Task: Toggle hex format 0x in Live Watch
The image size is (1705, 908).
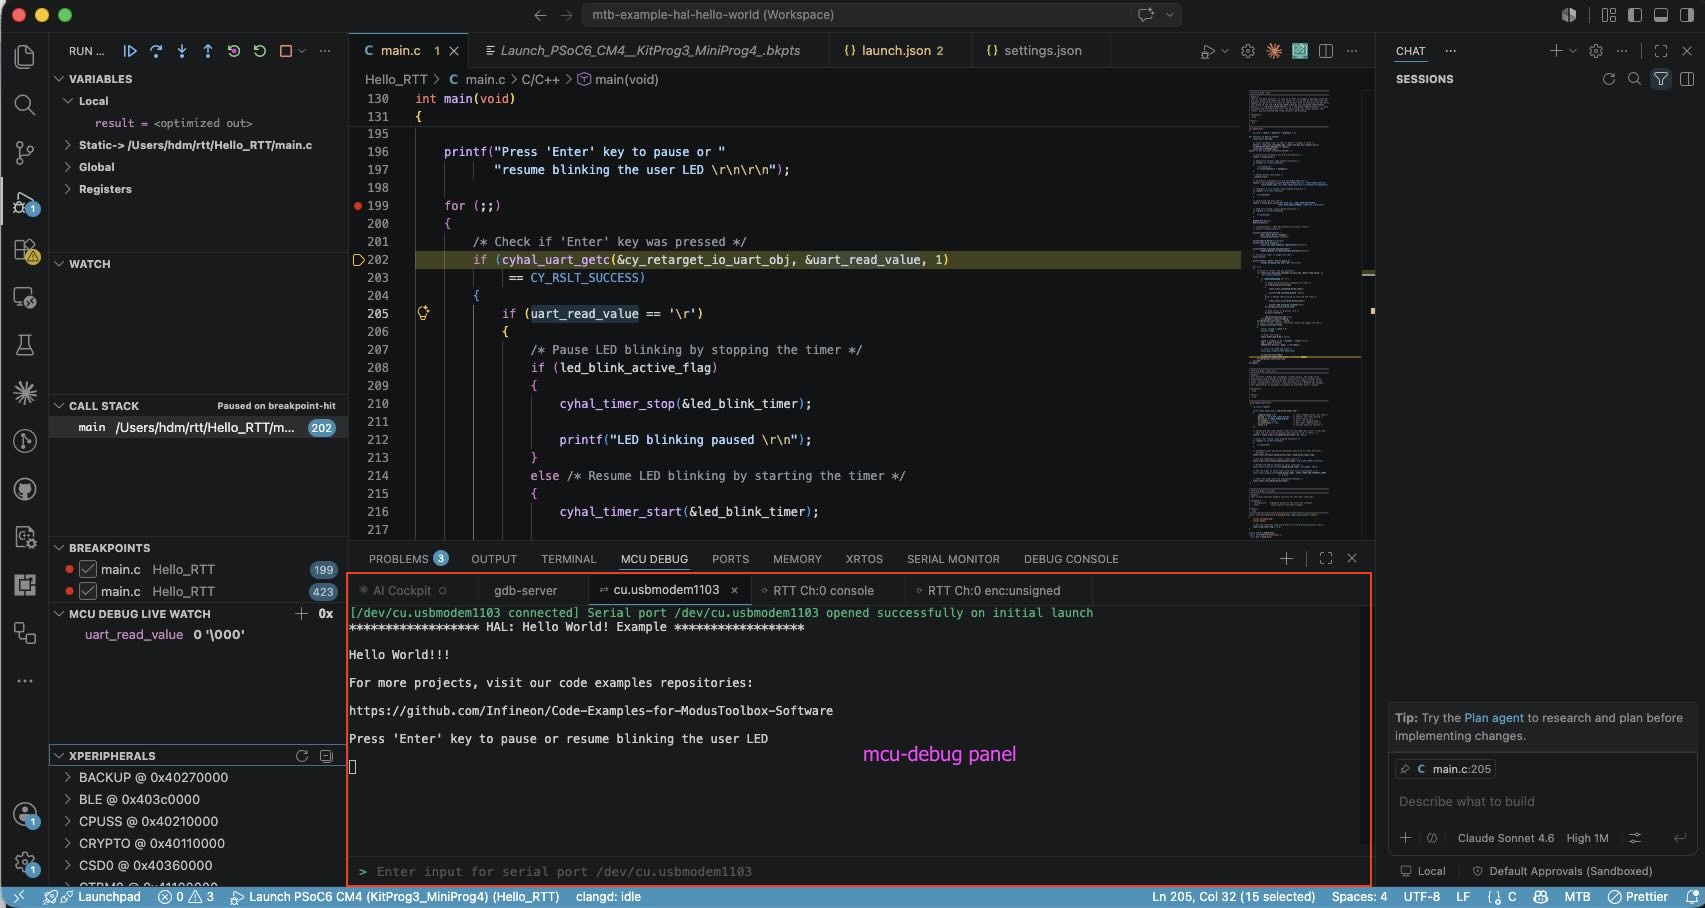Action: coord(326,614)
